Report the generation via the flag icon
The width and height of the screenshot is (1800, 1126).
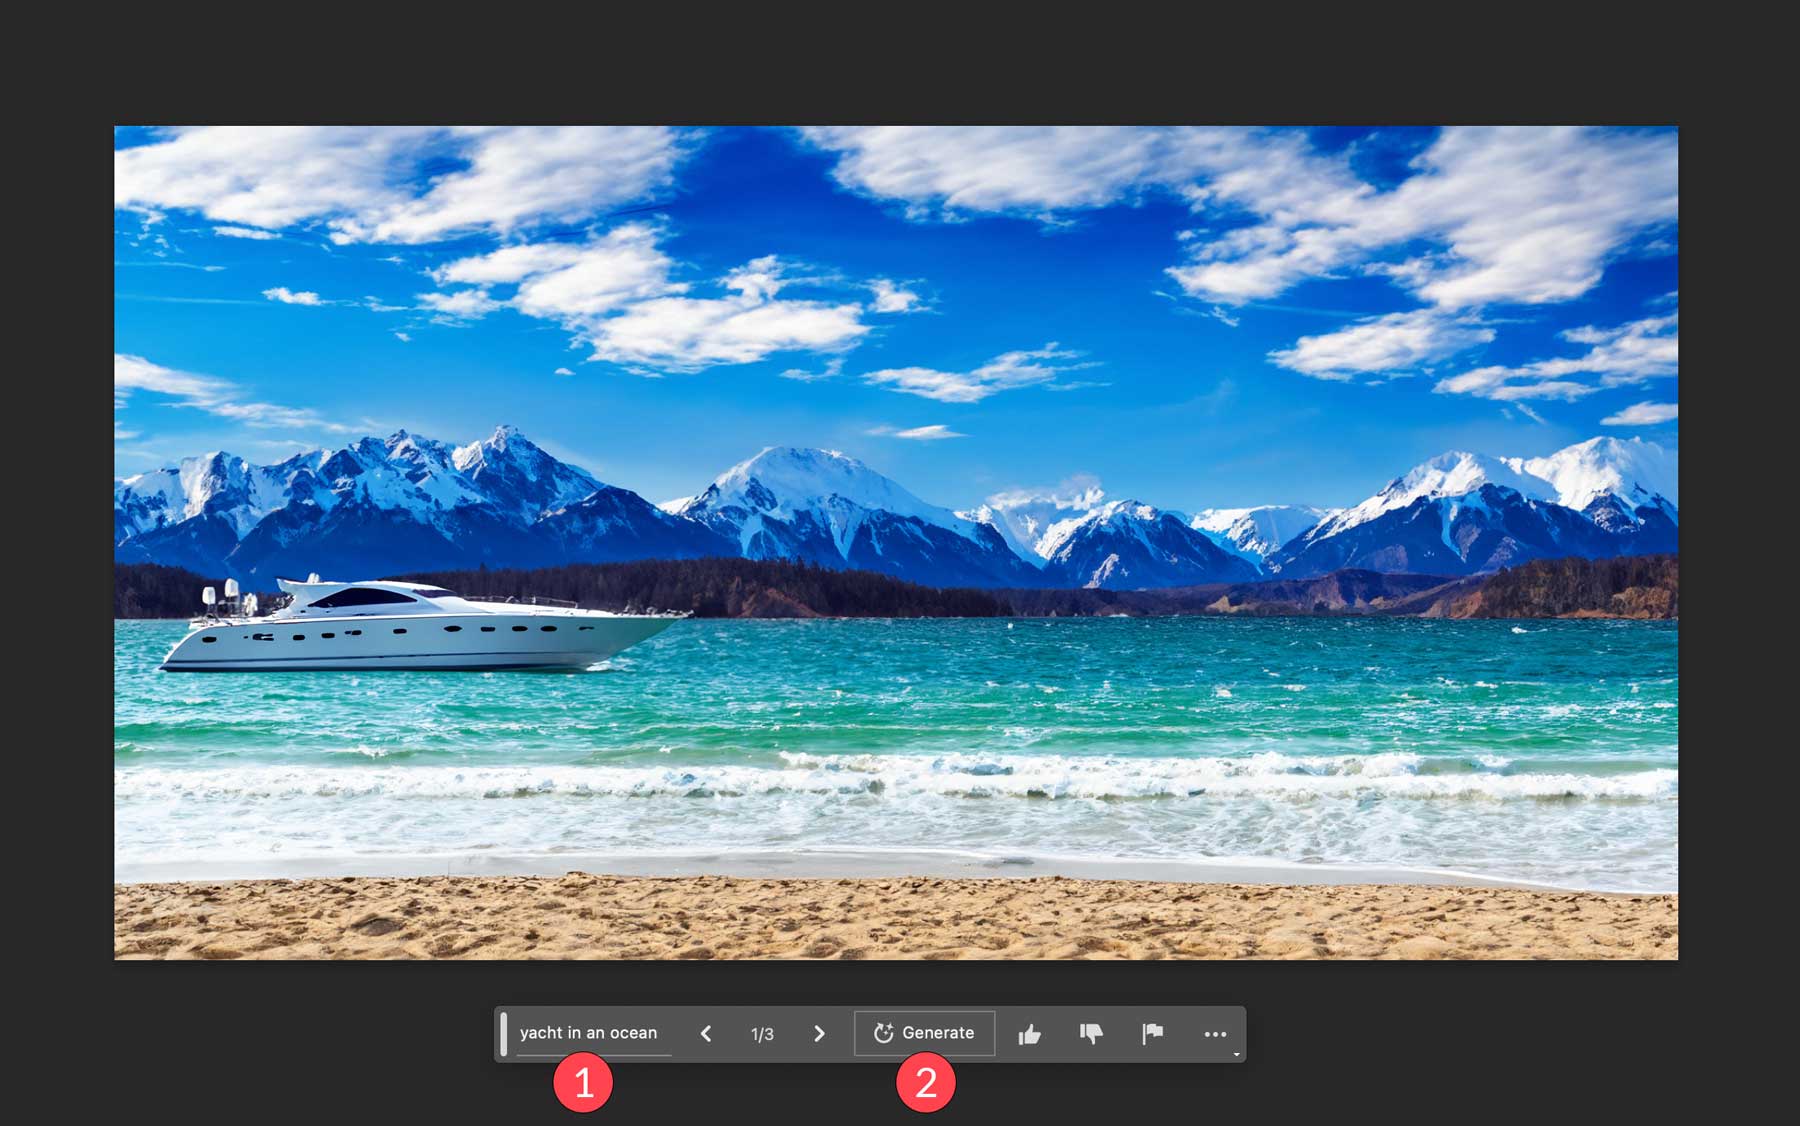click(1154, 1034)
